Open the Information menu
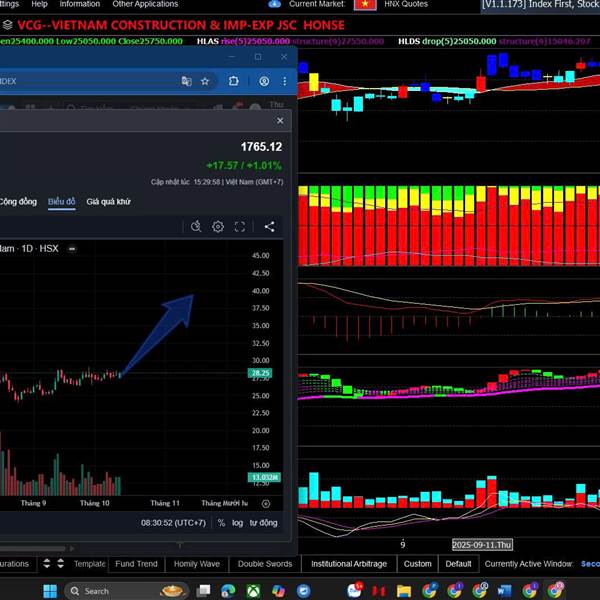 (80, 4)
